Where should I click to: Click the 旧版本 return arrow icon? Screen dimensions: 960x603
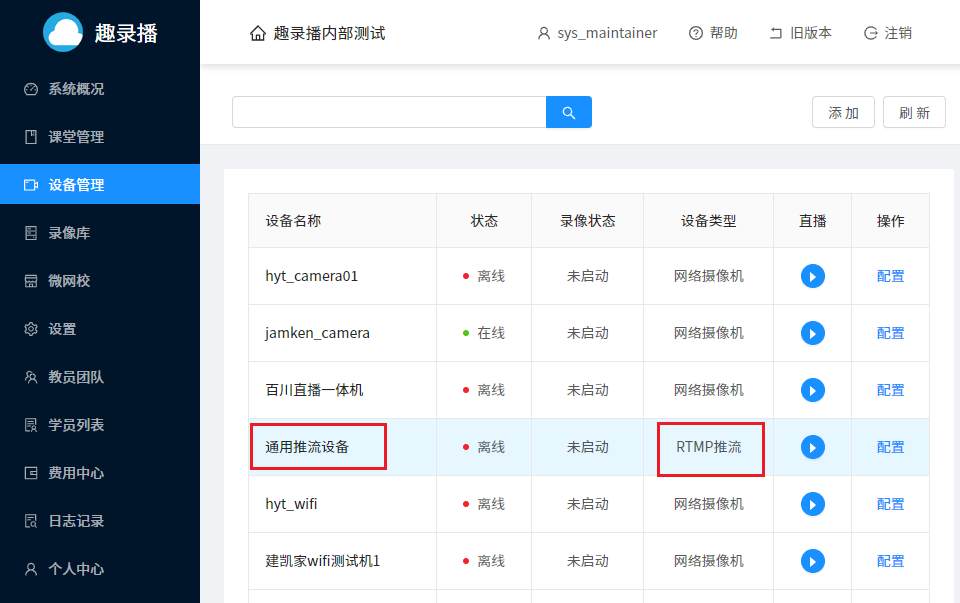[776, 33]
